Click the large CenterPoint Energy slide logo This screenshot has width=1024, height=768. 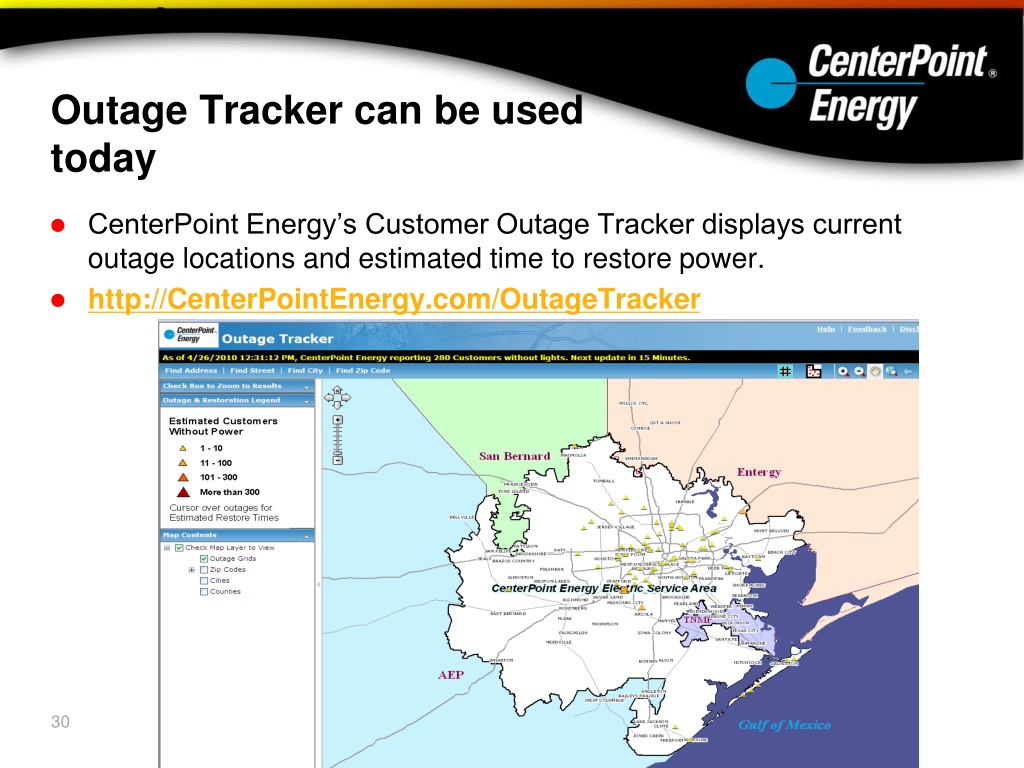[871, 85]
